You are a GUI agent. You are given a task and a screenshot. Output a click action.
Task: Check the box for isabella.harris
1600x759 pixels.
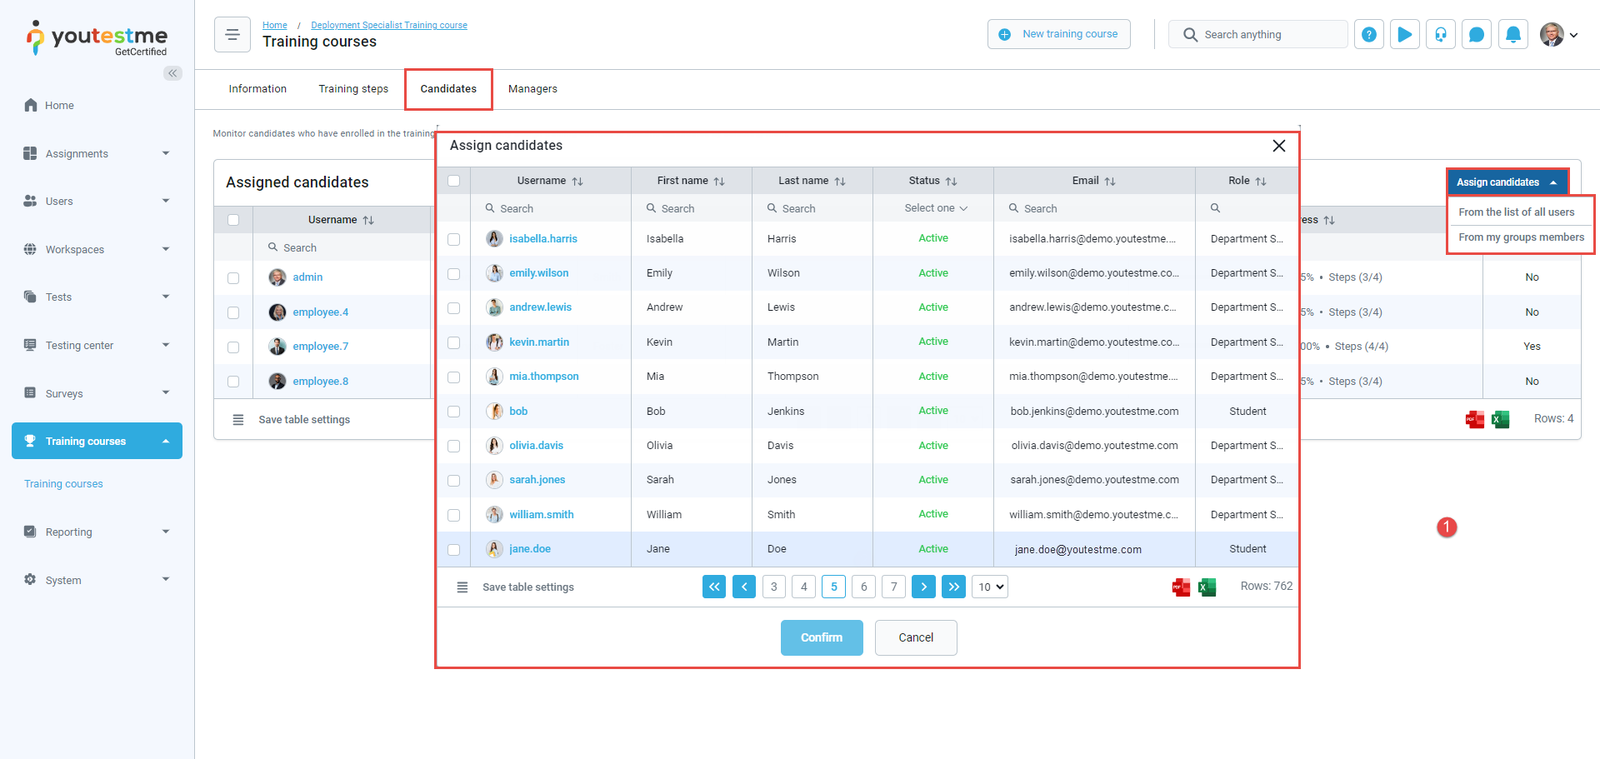click(x=454, y=239)
